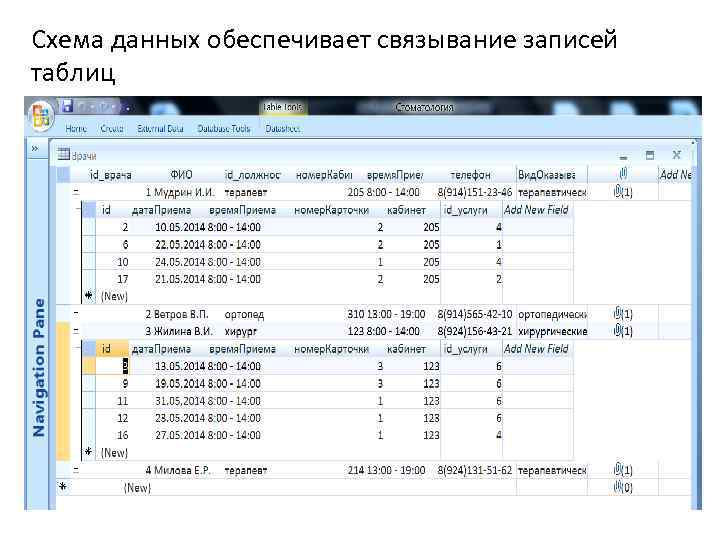
Task: Open attachment icon in Жилина В.И. row
Action: pyautogui.click(x=623, y=331)
